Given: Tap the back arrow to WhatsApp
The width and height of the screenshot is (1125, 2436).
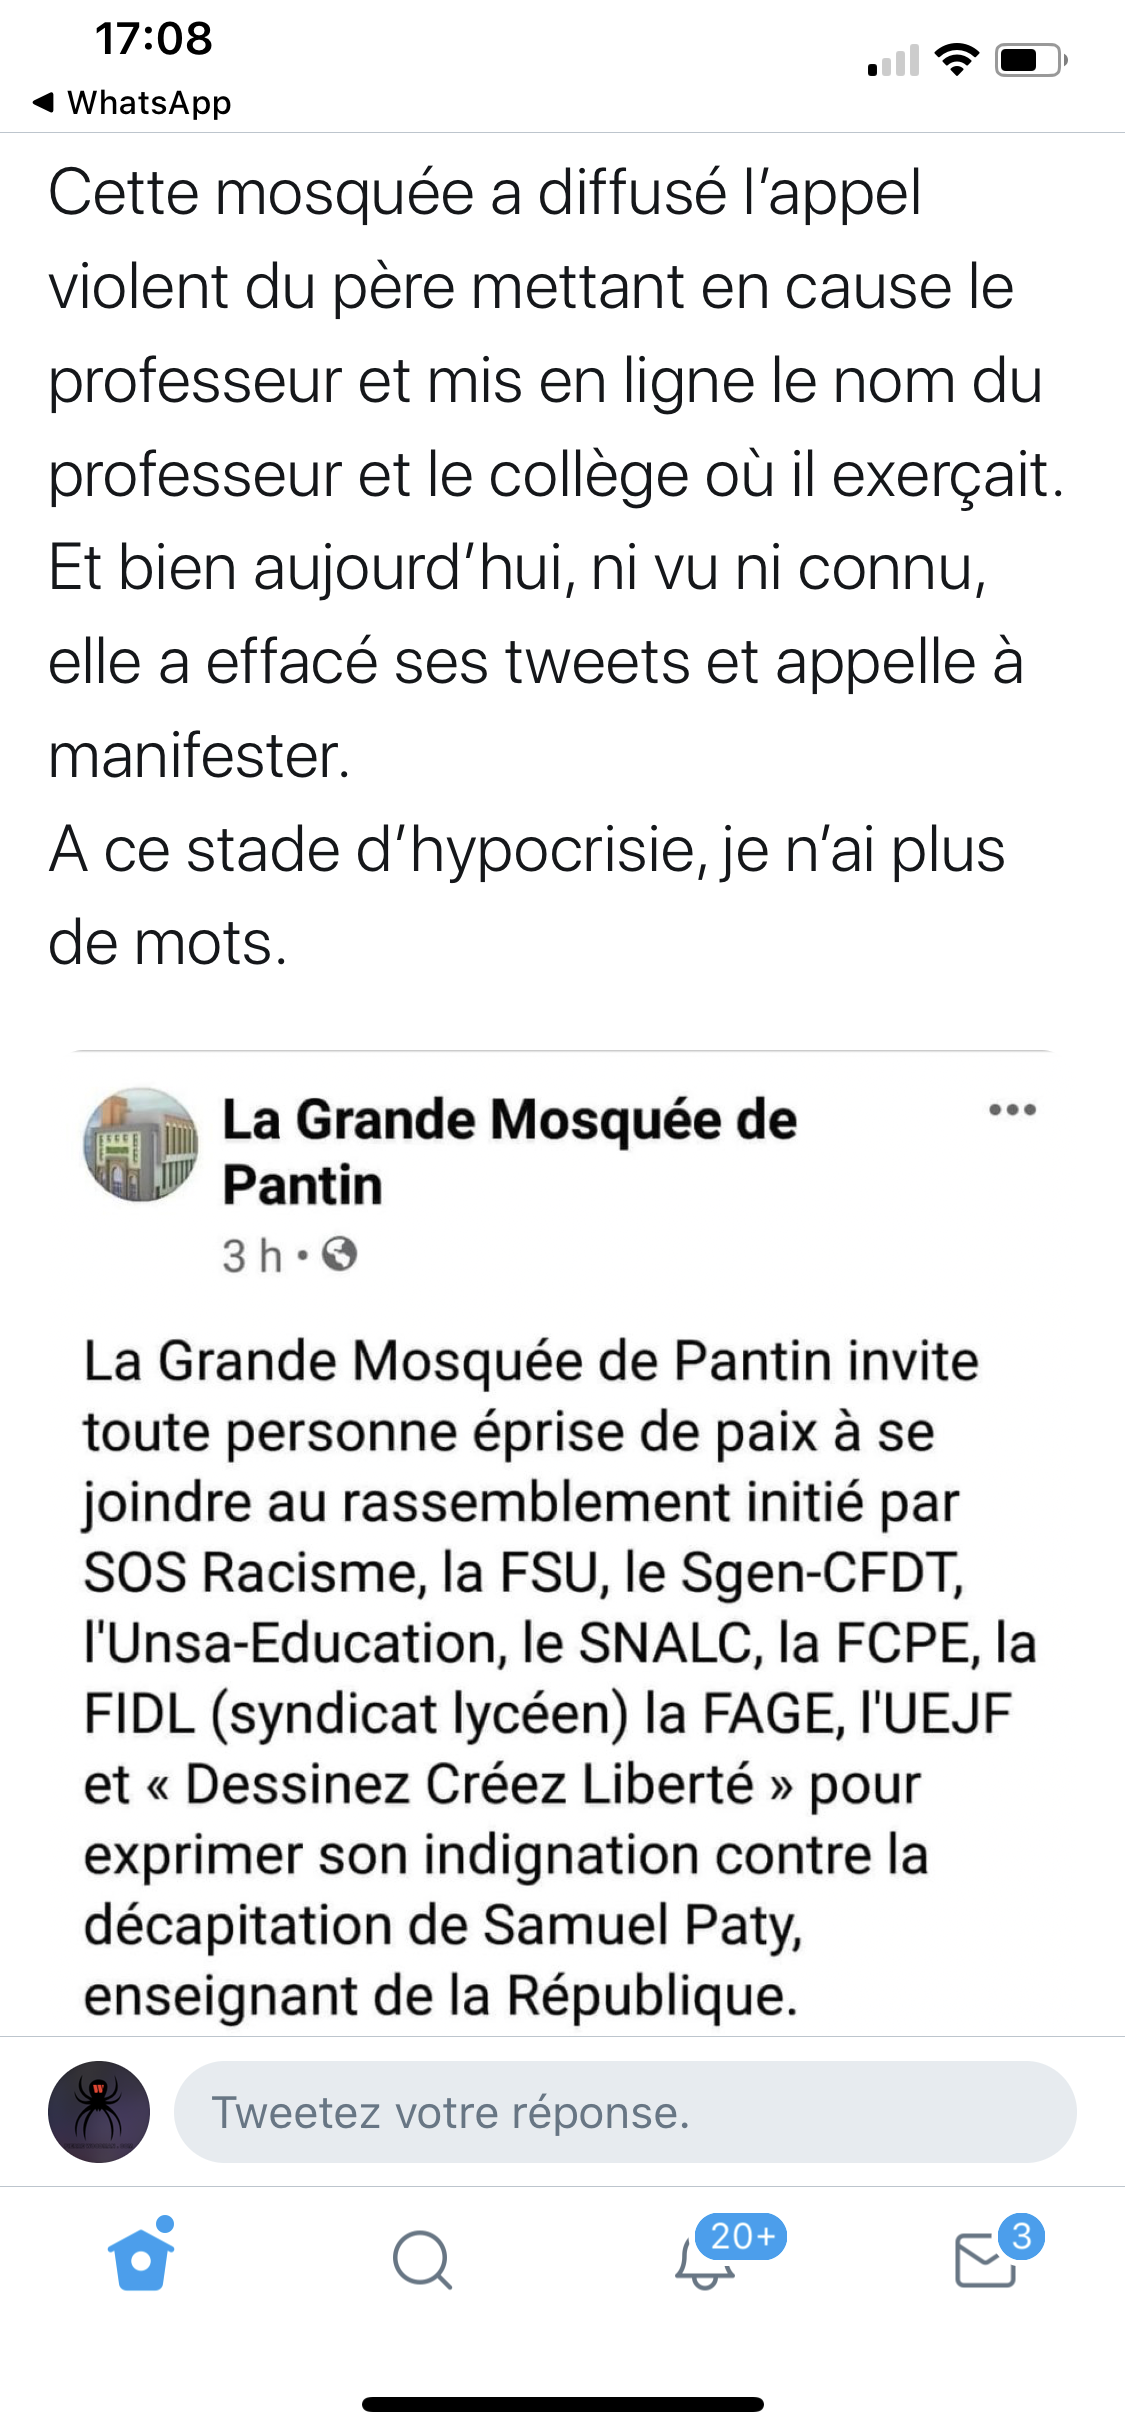Looking at the screenshot, I should (x=43, y=102).
